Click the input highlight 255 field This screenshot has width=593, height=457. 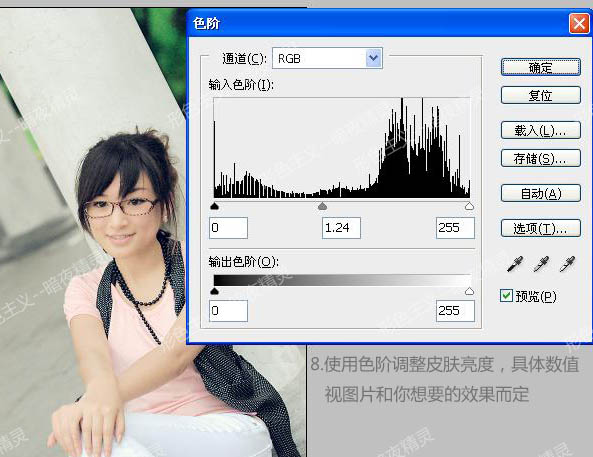pyautogui.click(x=455, y=228)
